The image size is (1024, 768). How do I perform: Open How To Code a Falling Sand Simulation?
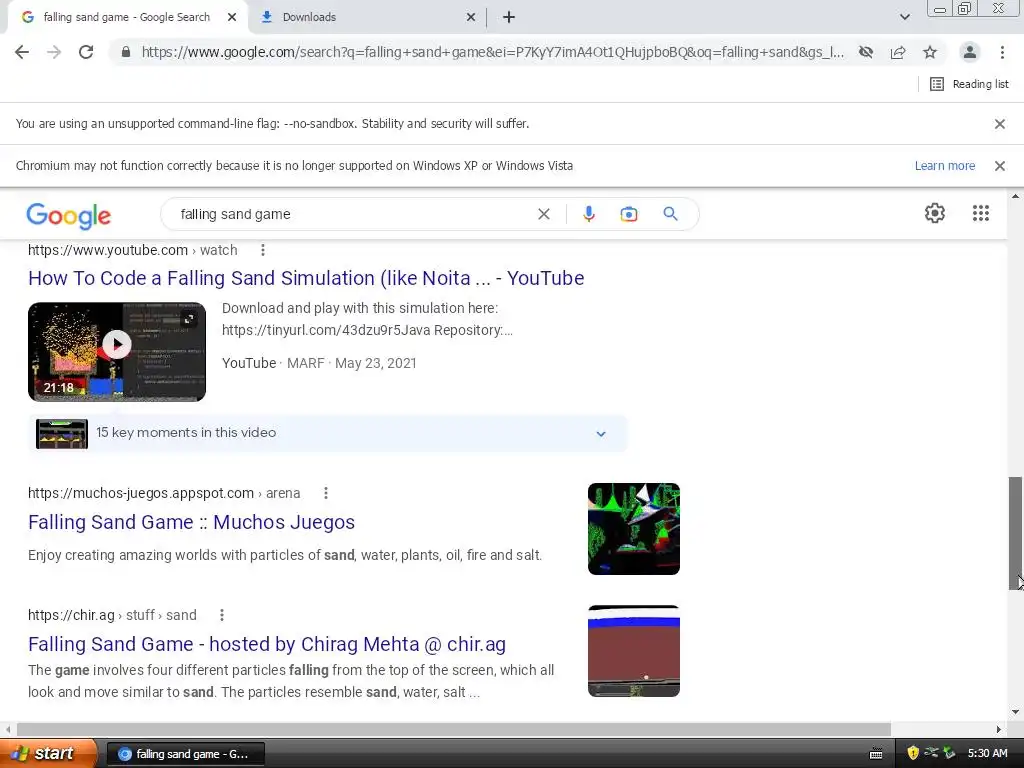(306, 278)
